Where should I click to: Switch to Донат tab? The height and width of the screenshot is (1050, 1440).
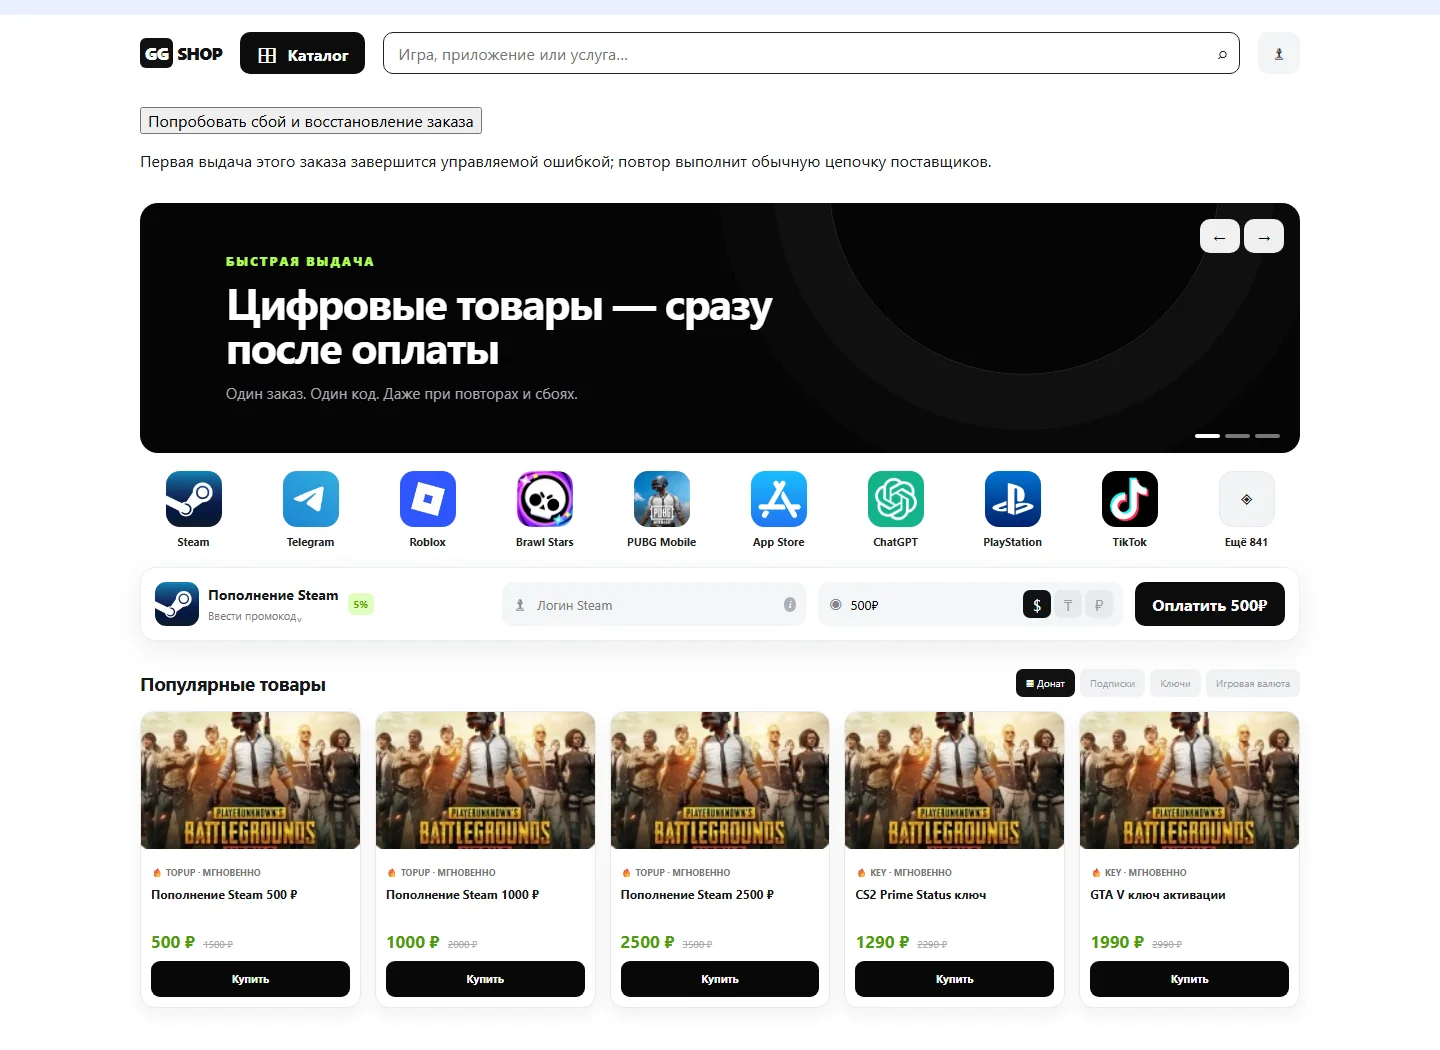pos(1045,684)
